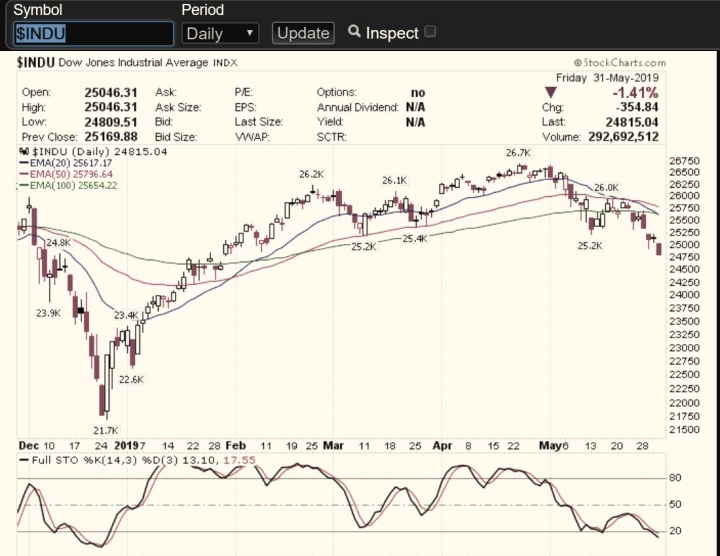
Task: Click the Symbol input field containing $INDU
Action: click(x=94, y=34)
